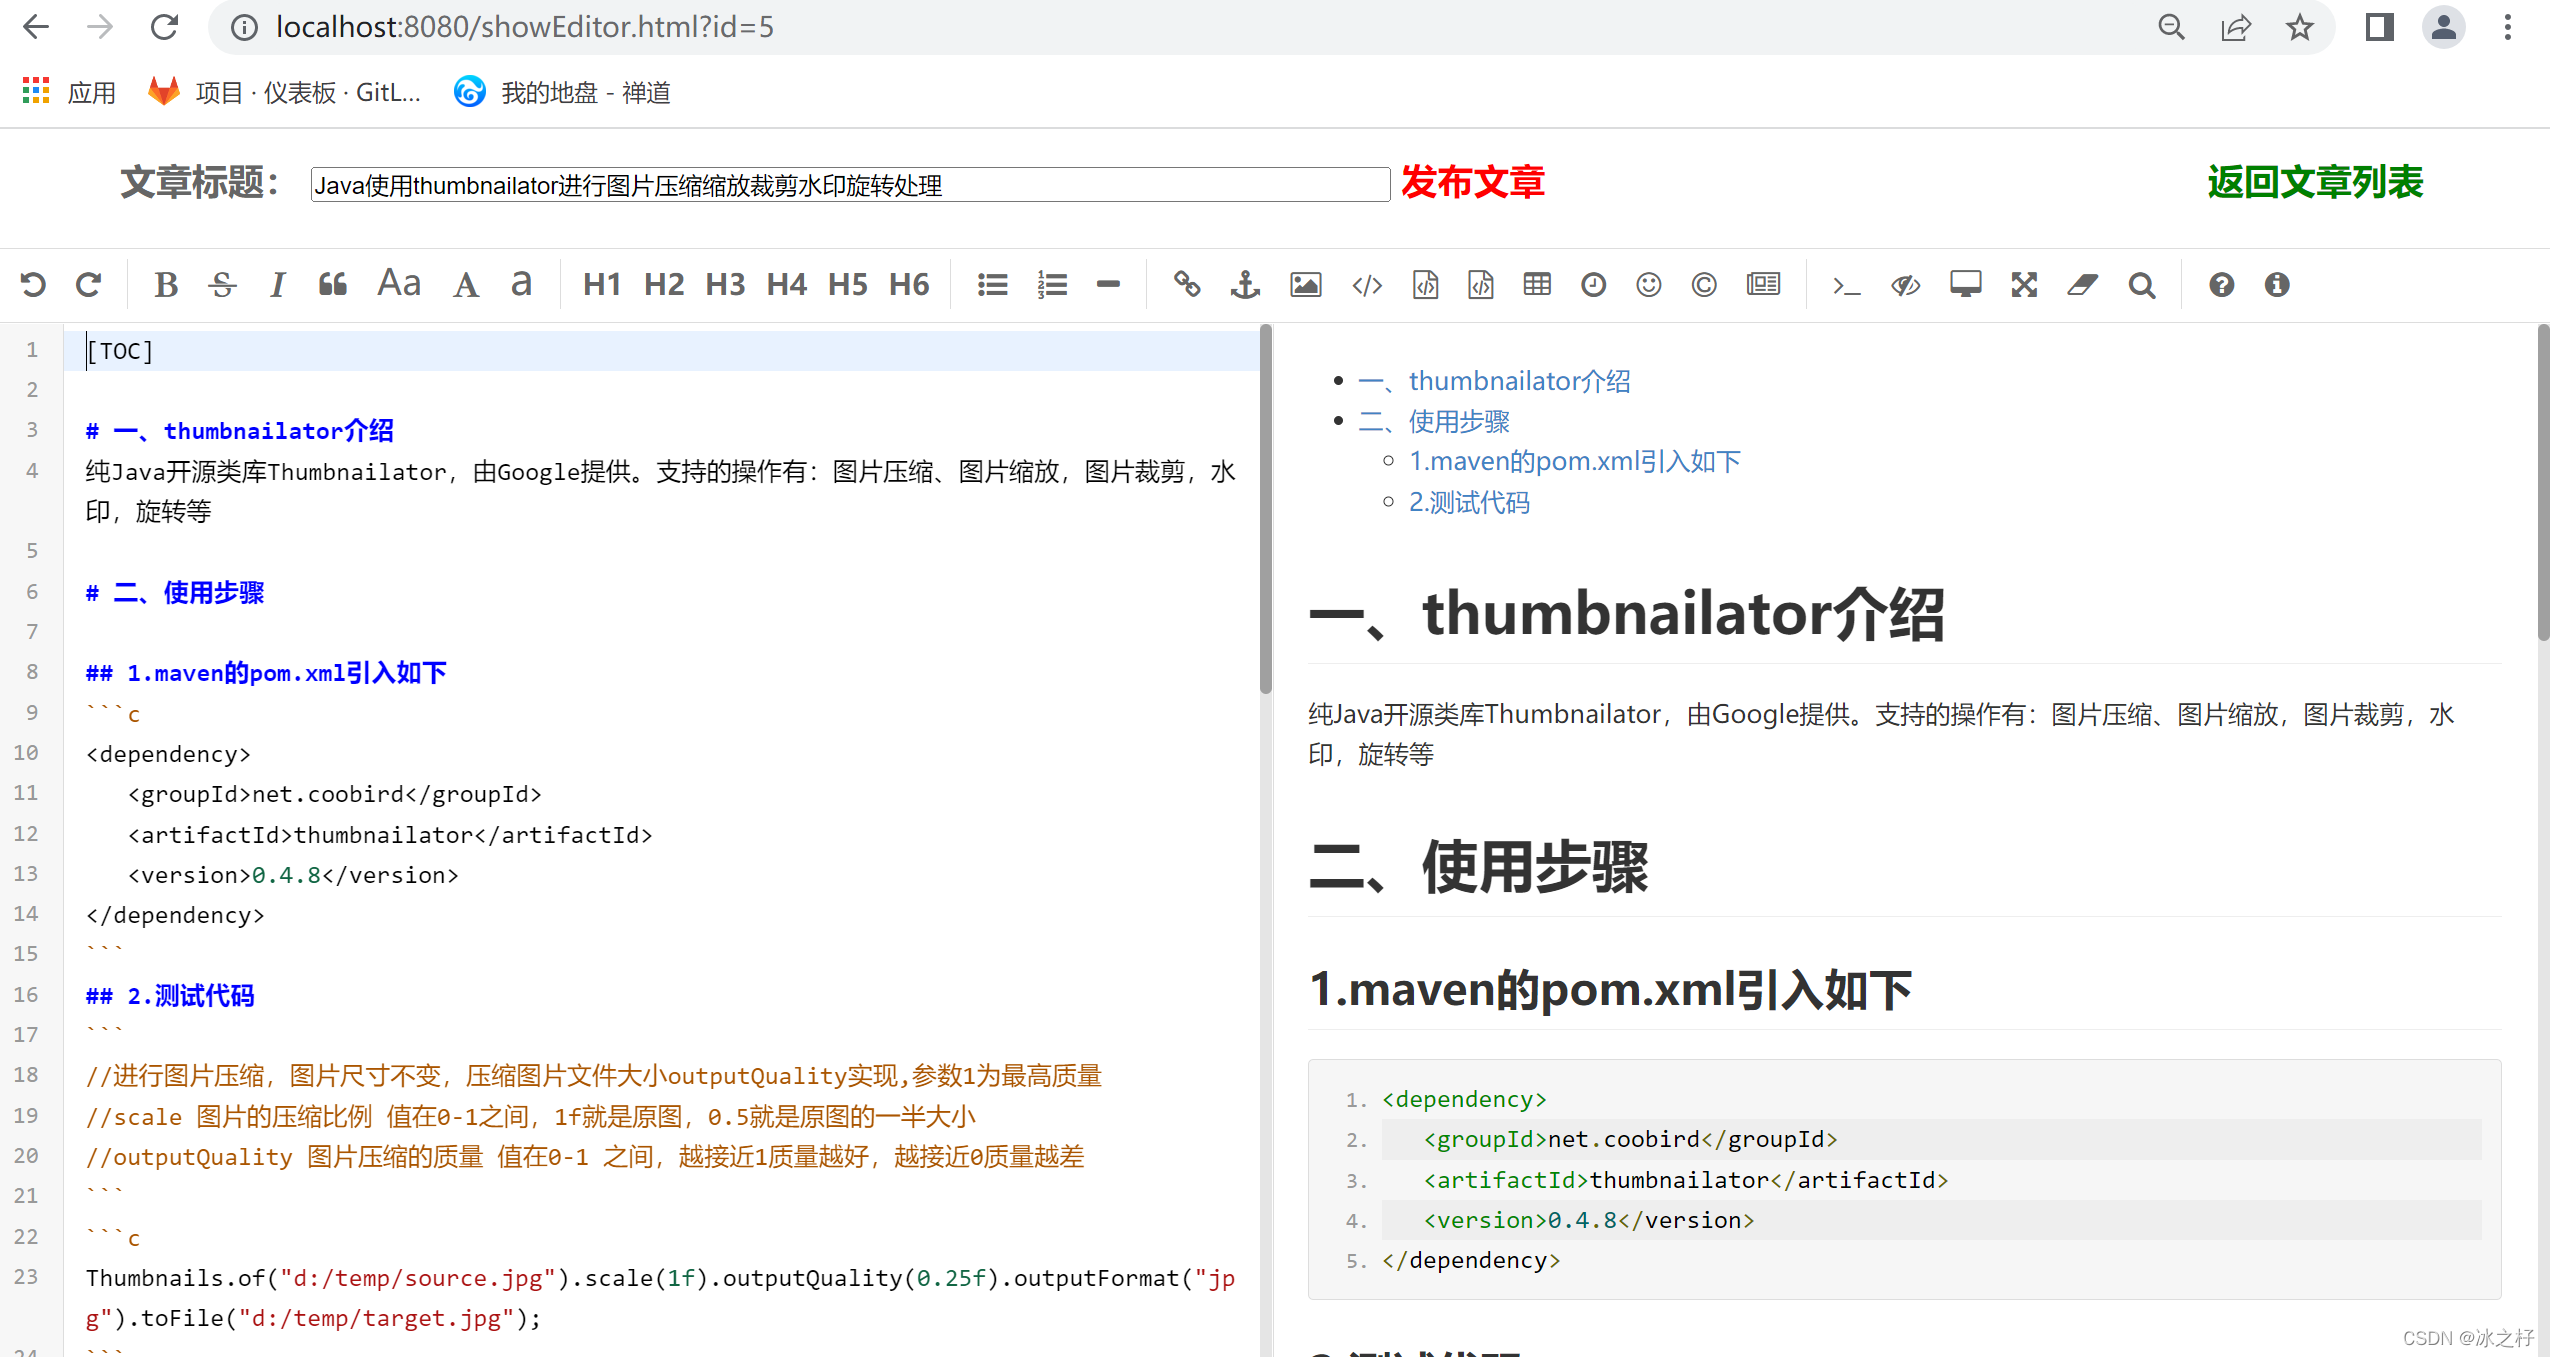This screenshot has width=2550, height=1357.
Task: Insert H6 heading
Action: pos(909,285)
